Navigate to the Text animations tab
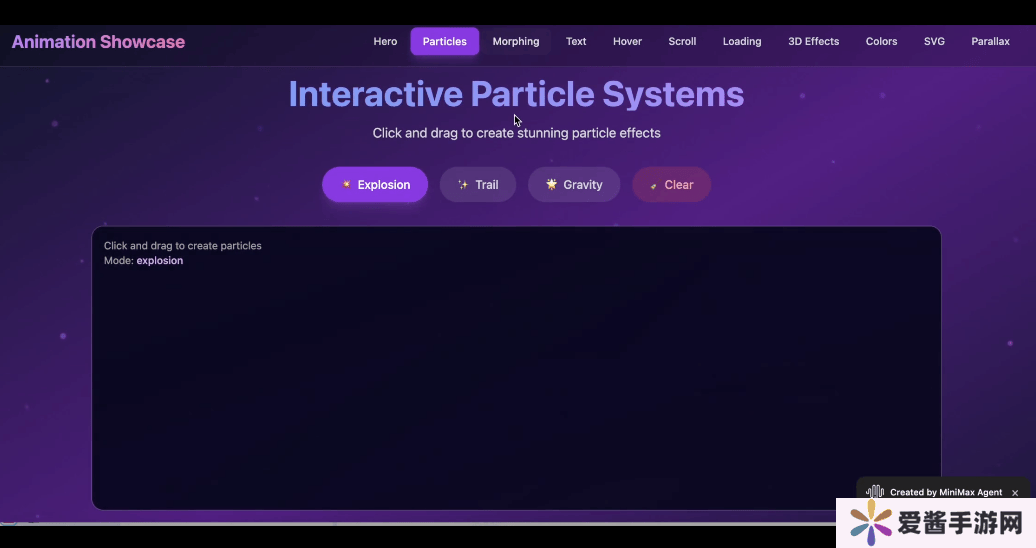The image size is (1036, 548). pyautogui.click(x=576, y=42)
